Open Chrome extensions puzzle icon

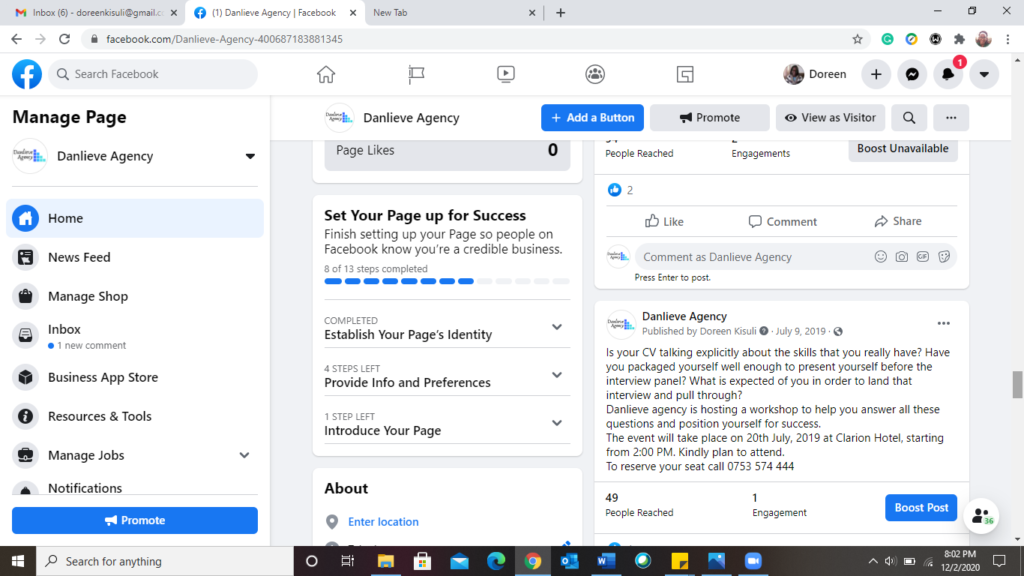coord(959,39)
